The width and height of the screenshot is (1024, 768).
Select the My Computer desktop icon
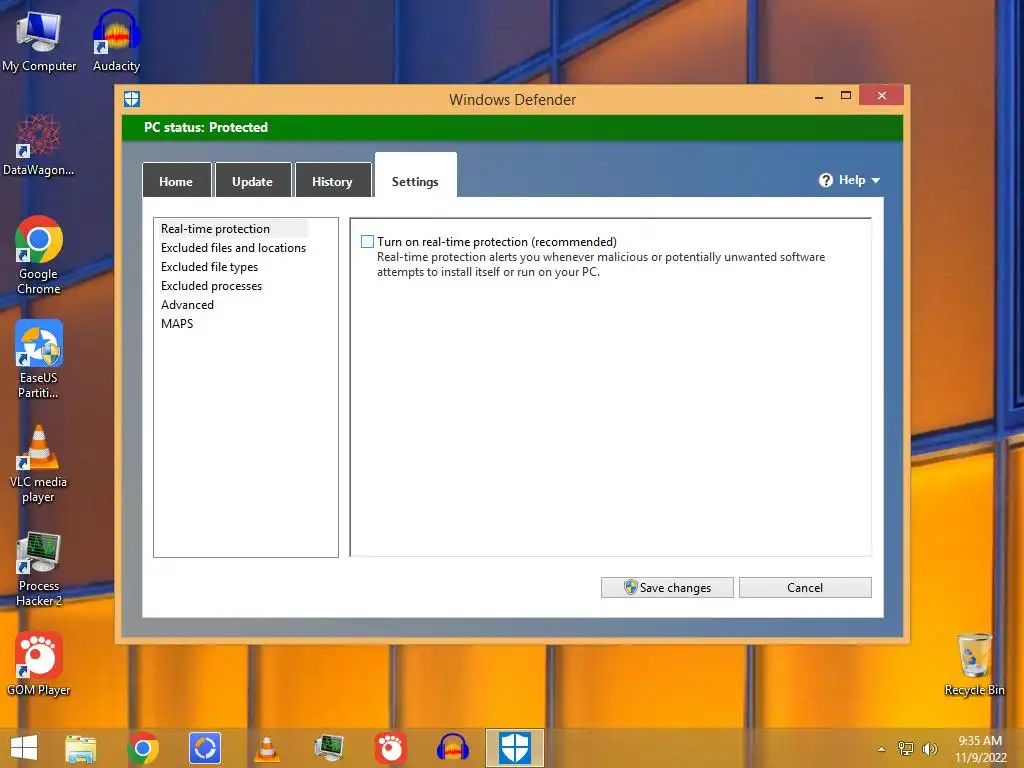[x=39, y=42]
